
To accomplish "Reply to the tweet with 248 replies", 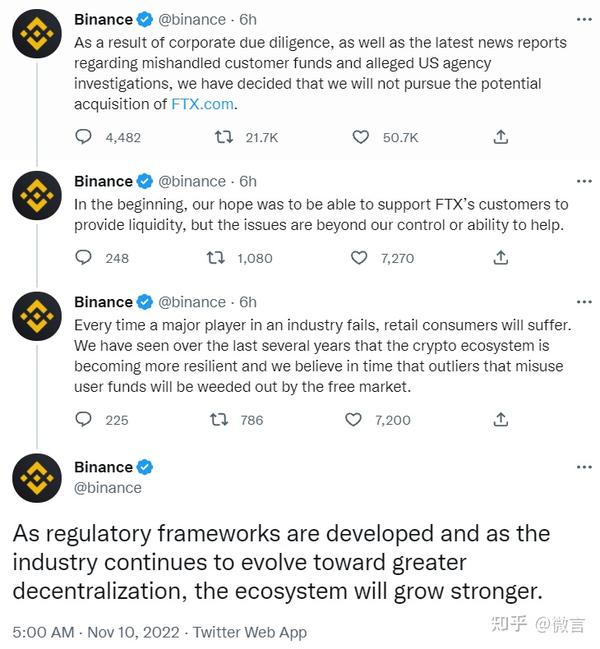I will [x=84, y=258].
